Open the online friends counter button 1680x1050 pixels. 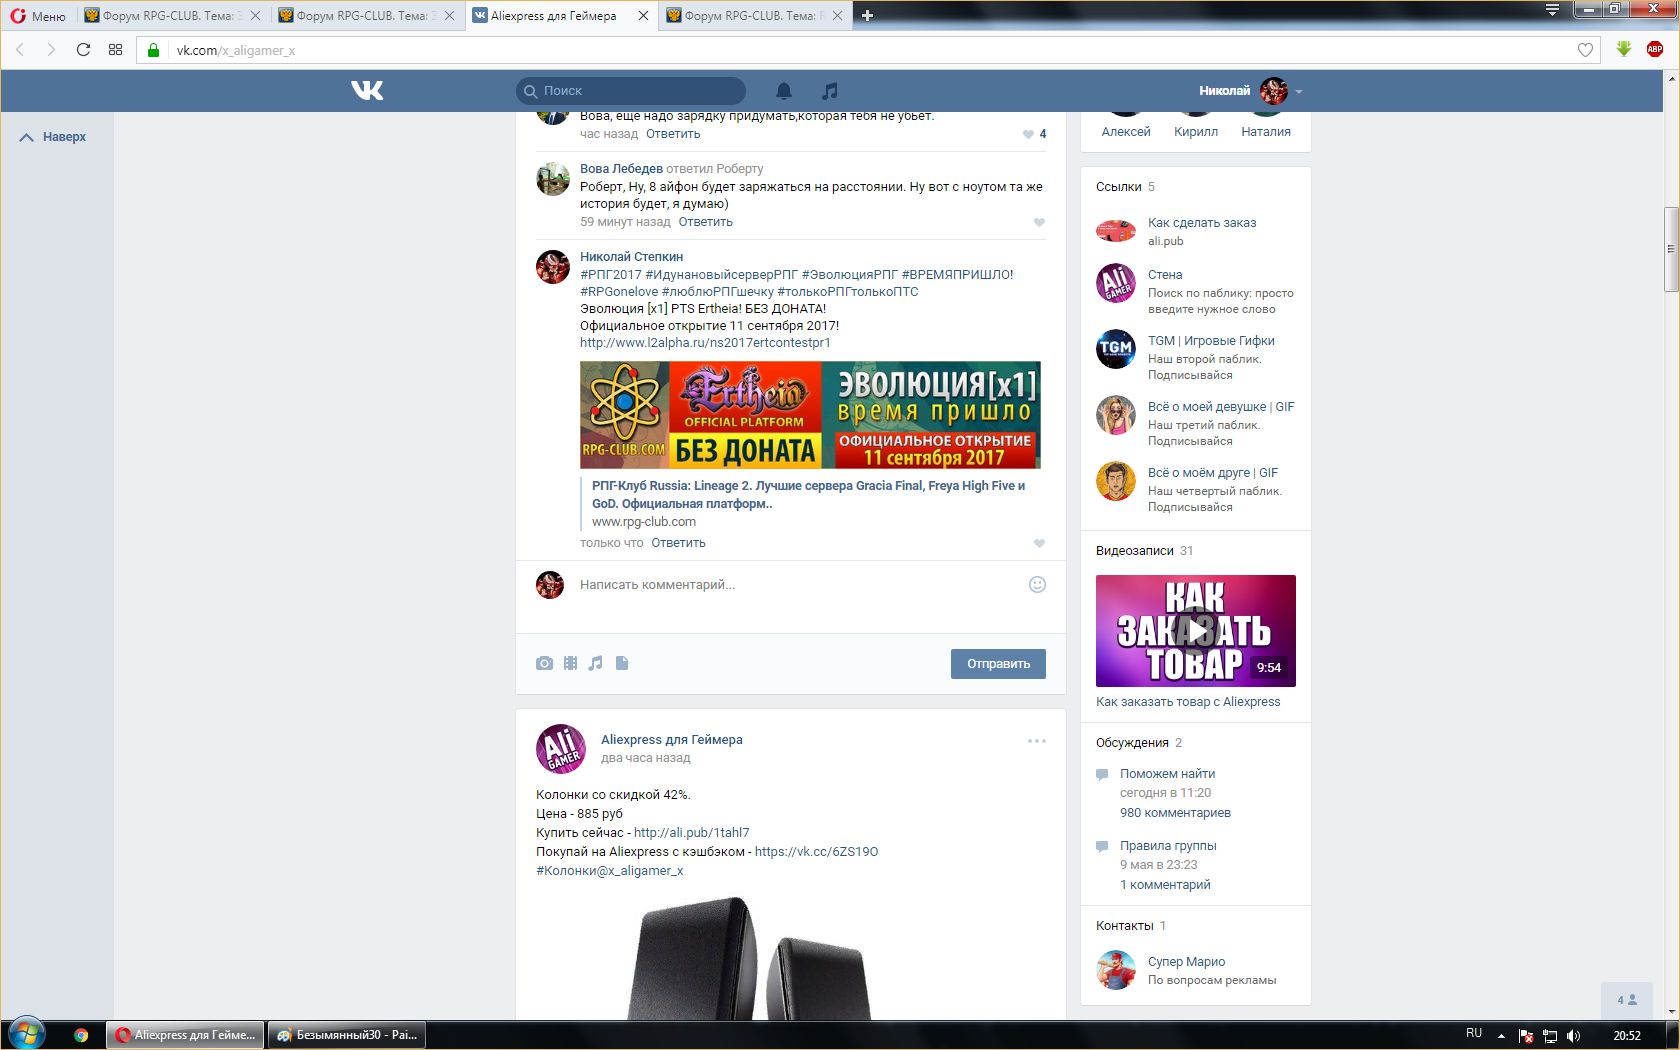tap(1627, 1000)
